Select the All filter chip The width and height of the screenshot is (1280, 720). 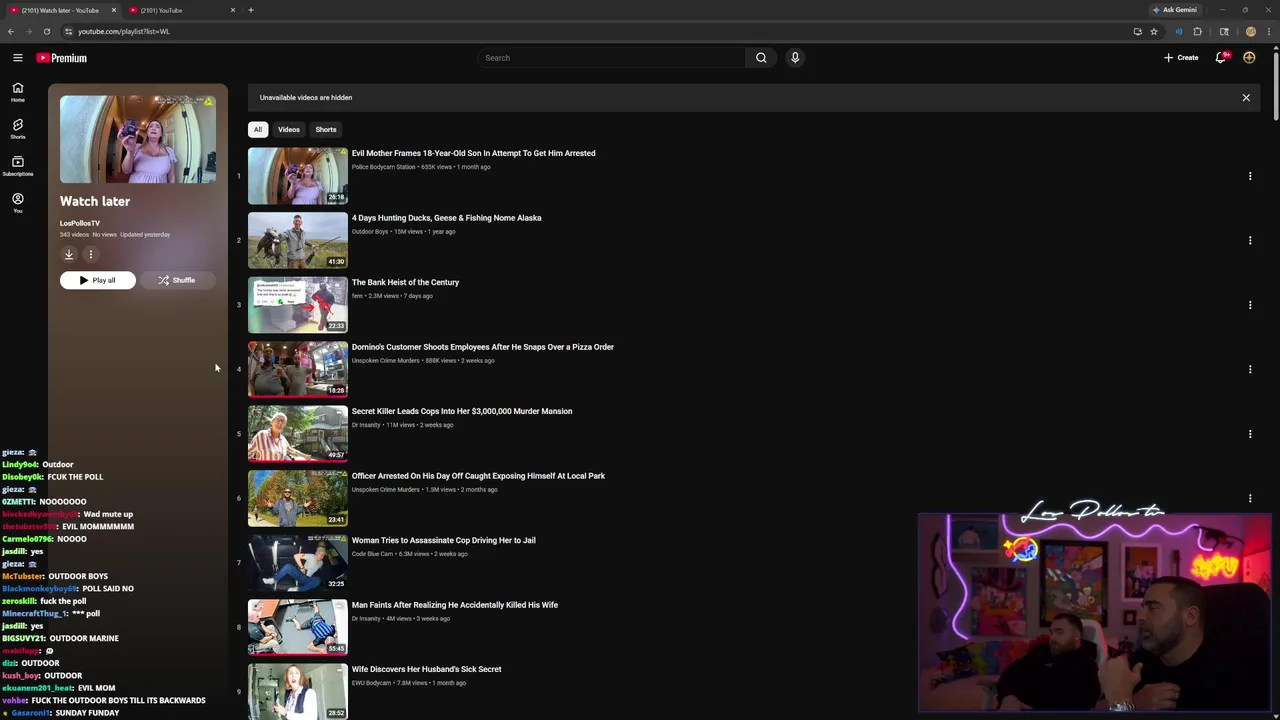[258, 129]
